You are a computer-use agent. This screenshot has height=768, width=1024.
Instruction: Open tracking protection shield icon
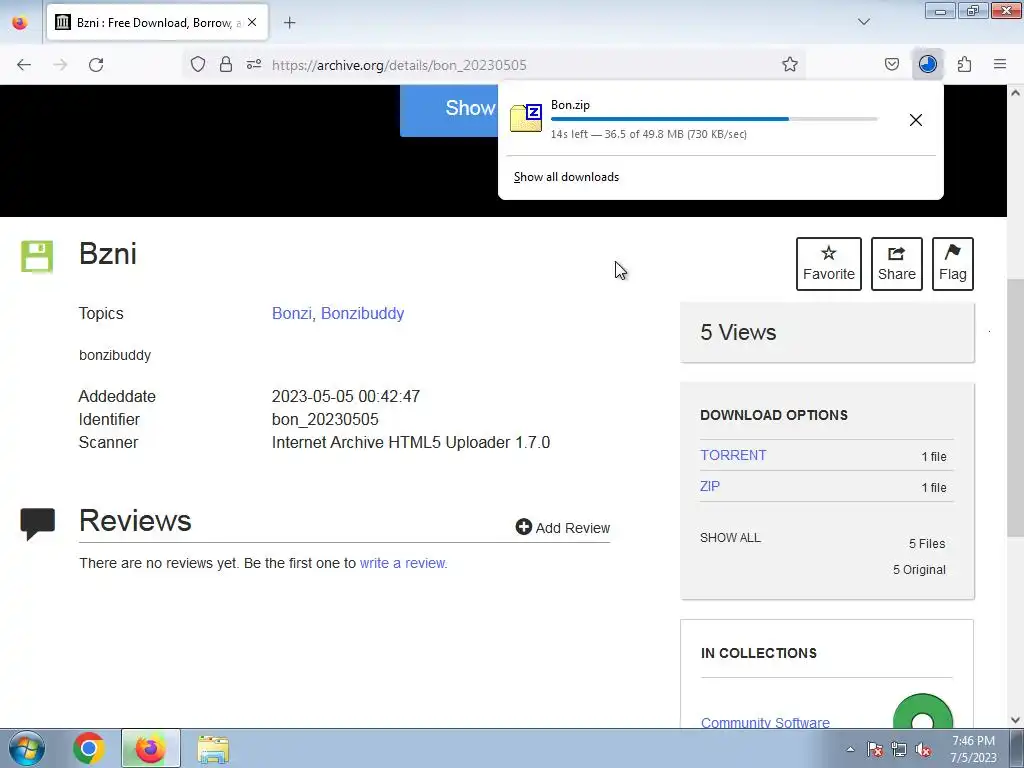click(x=198, y=64)
